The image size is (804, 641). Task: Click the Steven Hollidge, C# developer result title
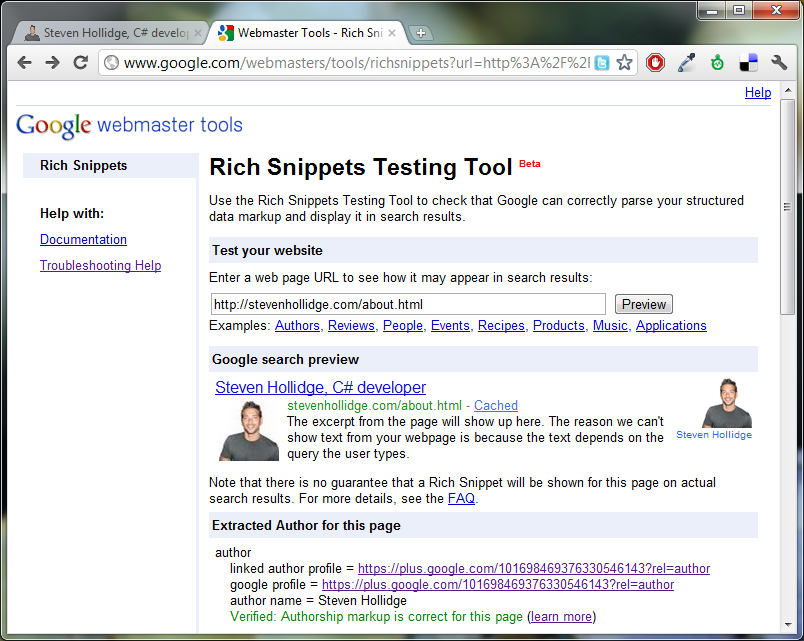(320, 387)
